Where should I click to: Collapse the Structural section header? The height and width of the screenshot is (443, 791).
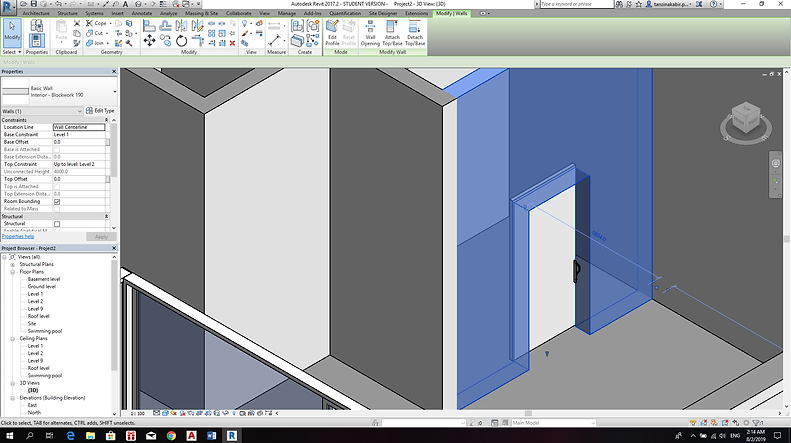[x=106, y=216]
